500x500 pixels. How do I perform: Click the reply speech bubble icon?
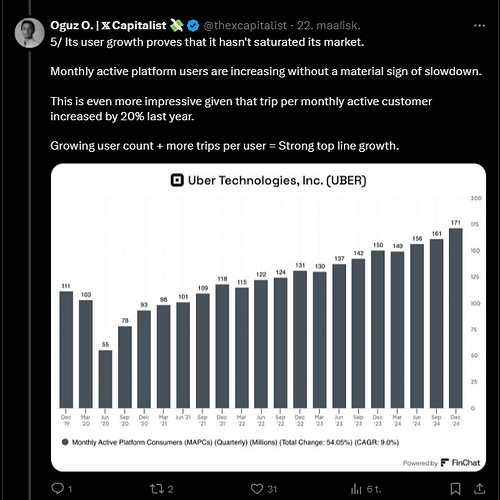click(x=57, y=489)
